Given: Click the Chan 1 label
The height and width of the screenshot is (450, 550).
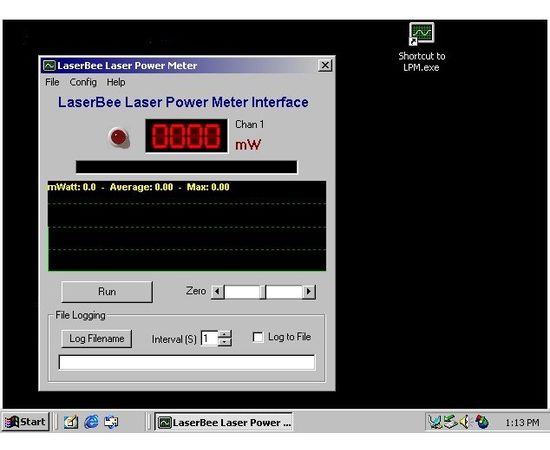Looking at the screenshot, I should tap(249, 125).
